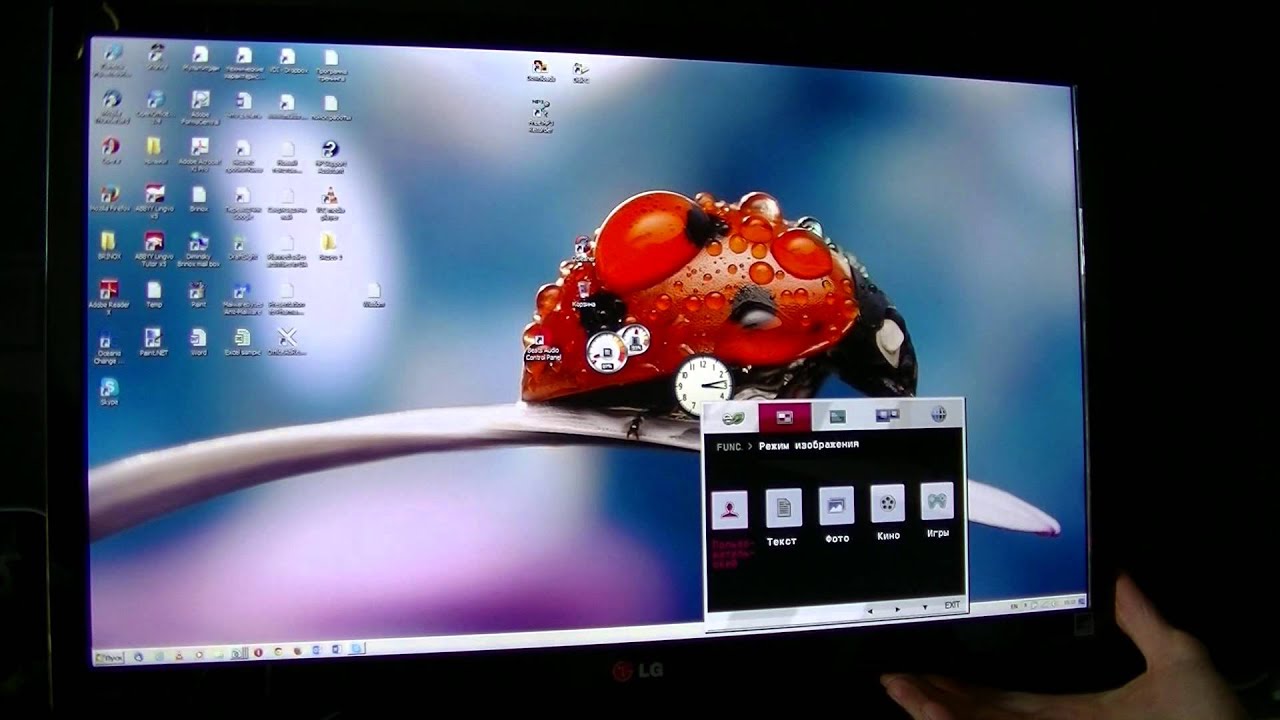
Task: Open the Oceanis Change desktop icon
Action: pos(106,348)
